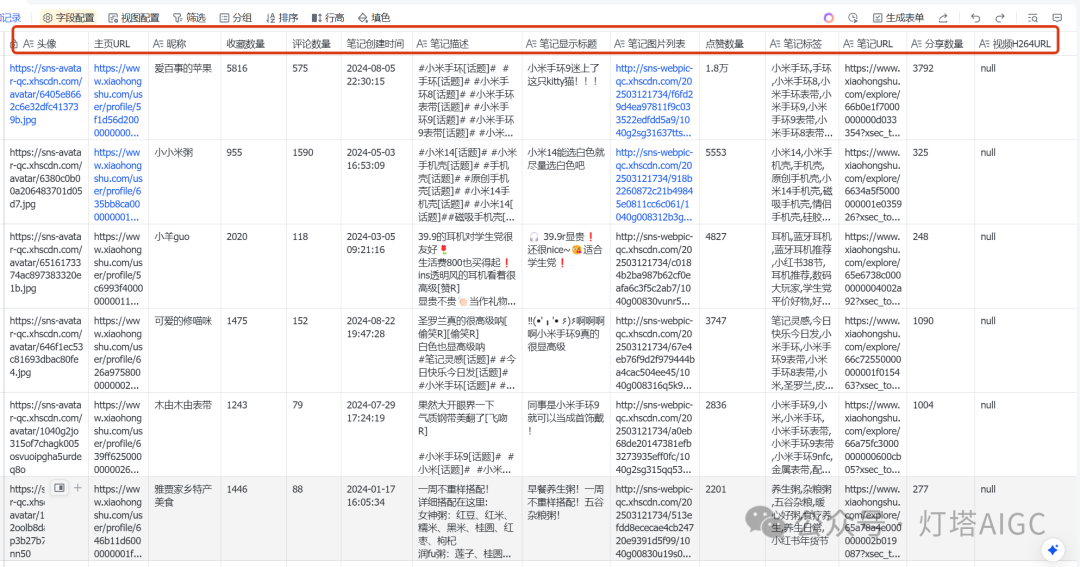Open the 筛选 filter options
This screenshot has width=1080, height=567.
click(189, 18)
